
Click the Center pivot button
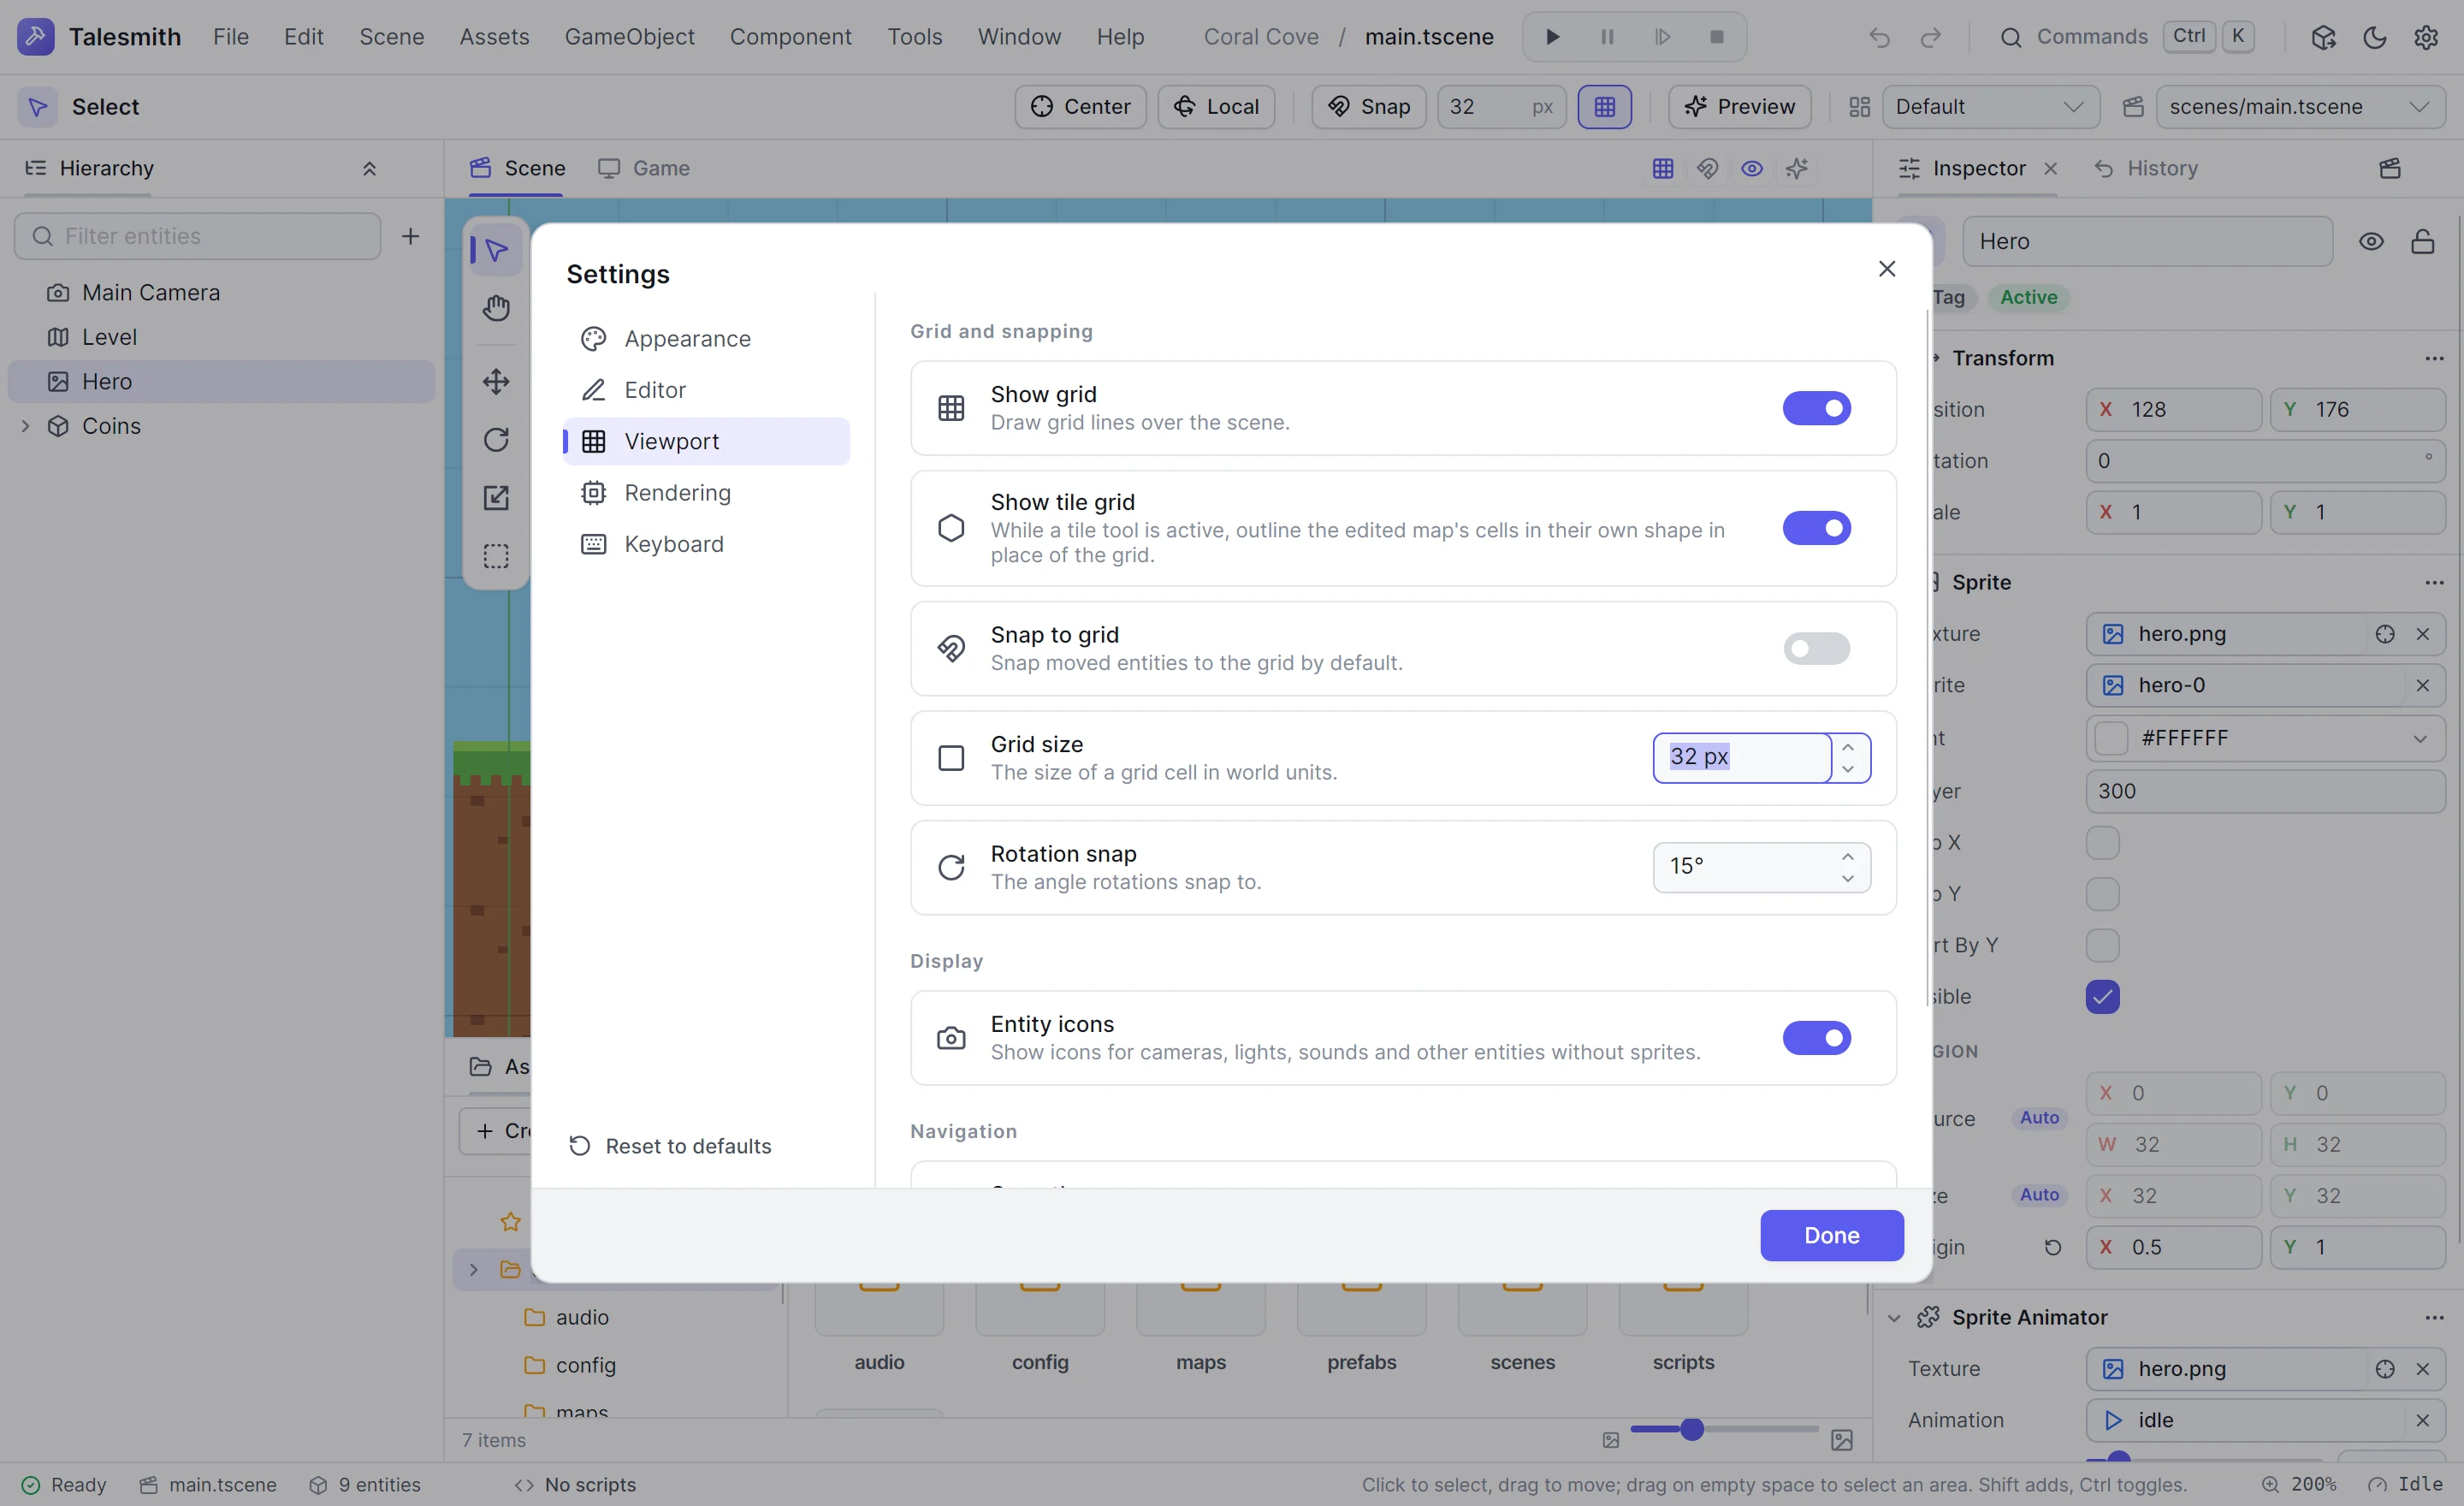tap(1080, 107)
